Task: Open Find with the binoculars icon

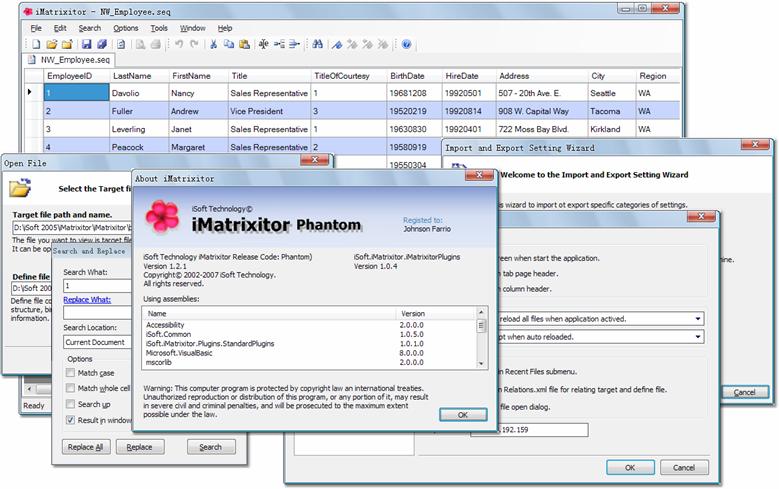Action: [317, 44]
